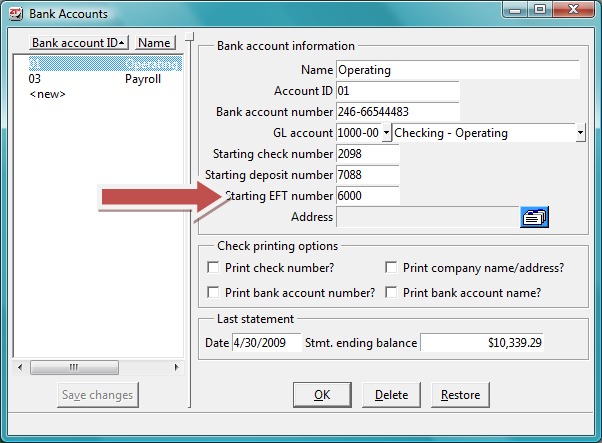Click the splitter handle beside the account list
The width and height of the screenshot is (602, 443).
pos(190,36)
